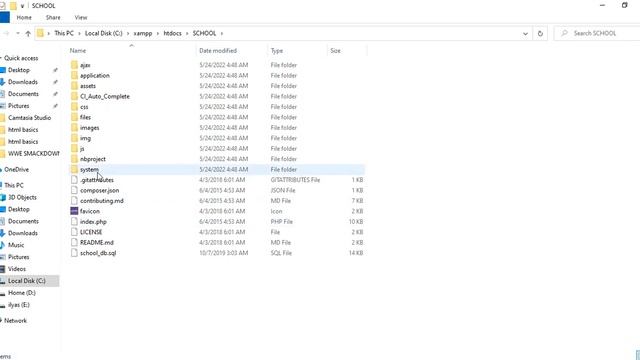
Task: Click the composer.json file icon
Action: point(74,190)
